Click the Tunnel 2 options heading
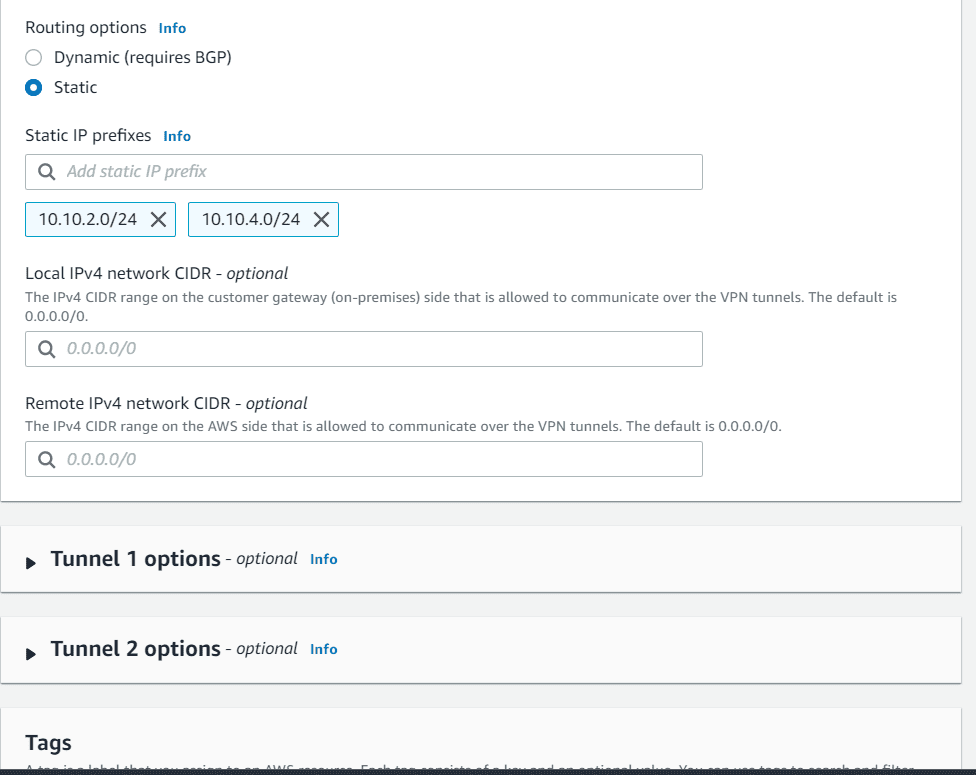 tap(136, 649)
